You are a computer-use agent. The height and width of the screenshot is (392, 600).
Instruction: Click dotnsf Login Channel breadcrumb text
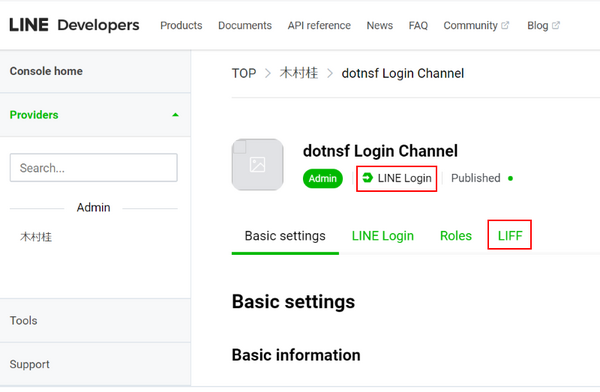(x=403, y=73)
